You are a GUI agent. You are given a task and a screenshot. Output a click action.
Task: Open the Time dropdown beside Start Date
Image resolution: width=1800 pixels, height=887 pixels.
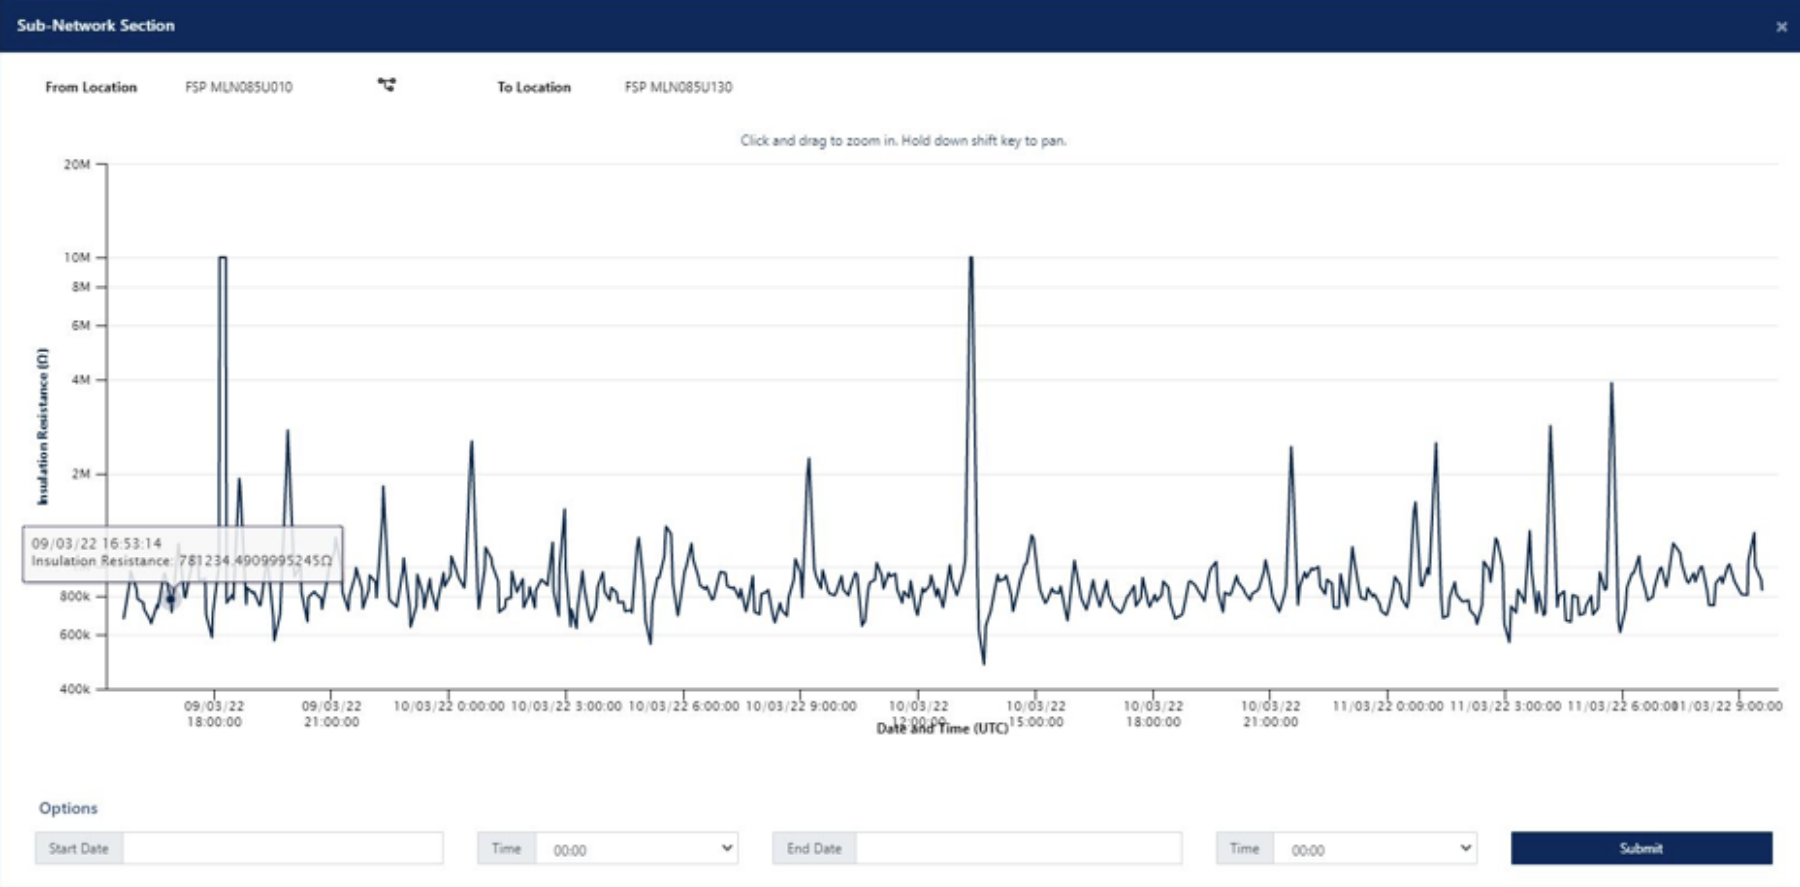coord(637,849)
